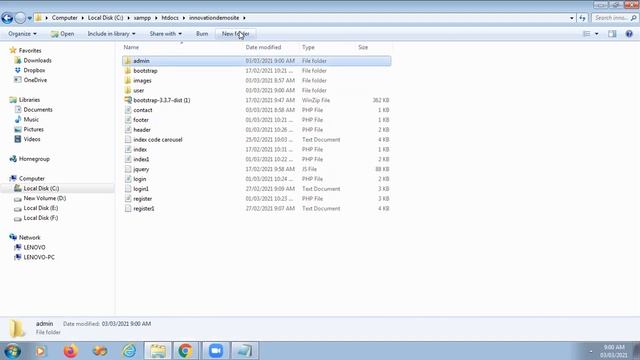Select the index1 PHP file
This screenshot has height=360, width=640.
pos(256,159)
